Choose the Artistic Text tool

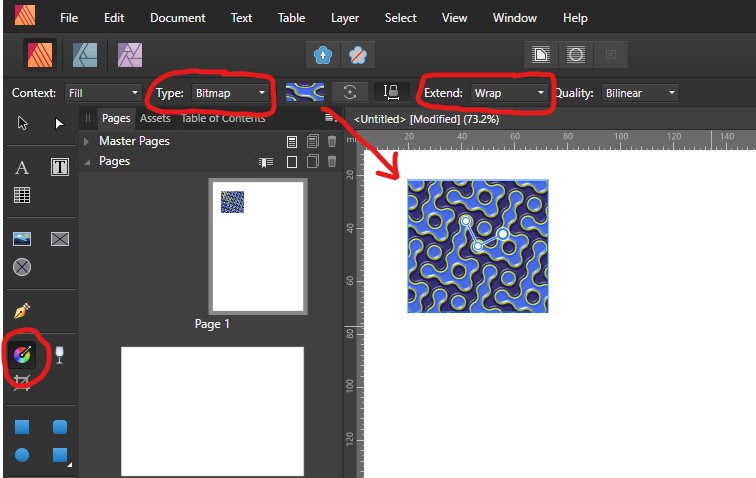click(22, 168)
